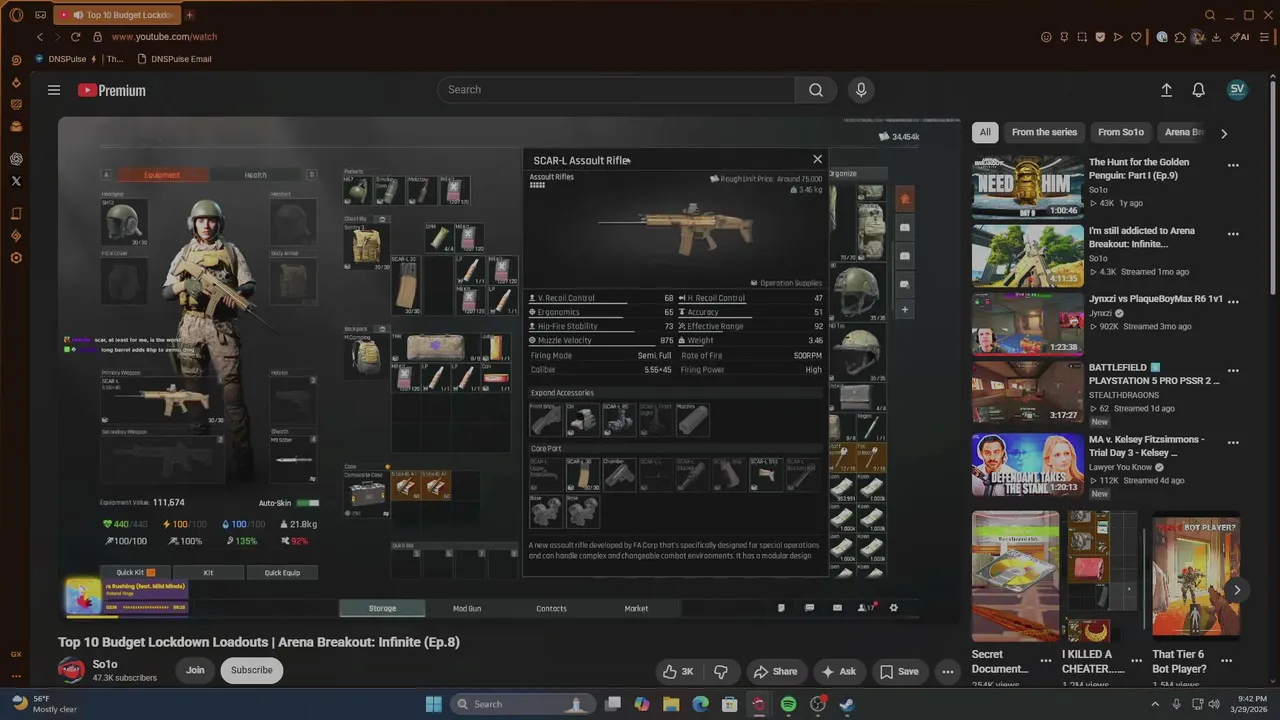Go back using browser back arrow

click(40, 37)
